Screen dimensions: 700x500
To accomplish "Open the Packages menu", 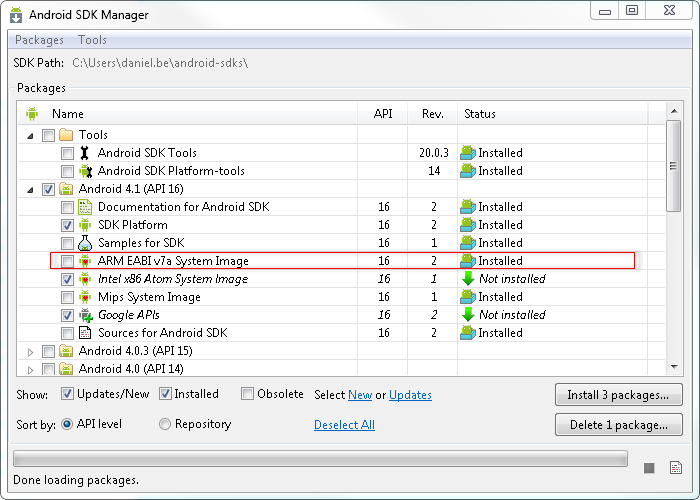I will (x=39, y=40).
